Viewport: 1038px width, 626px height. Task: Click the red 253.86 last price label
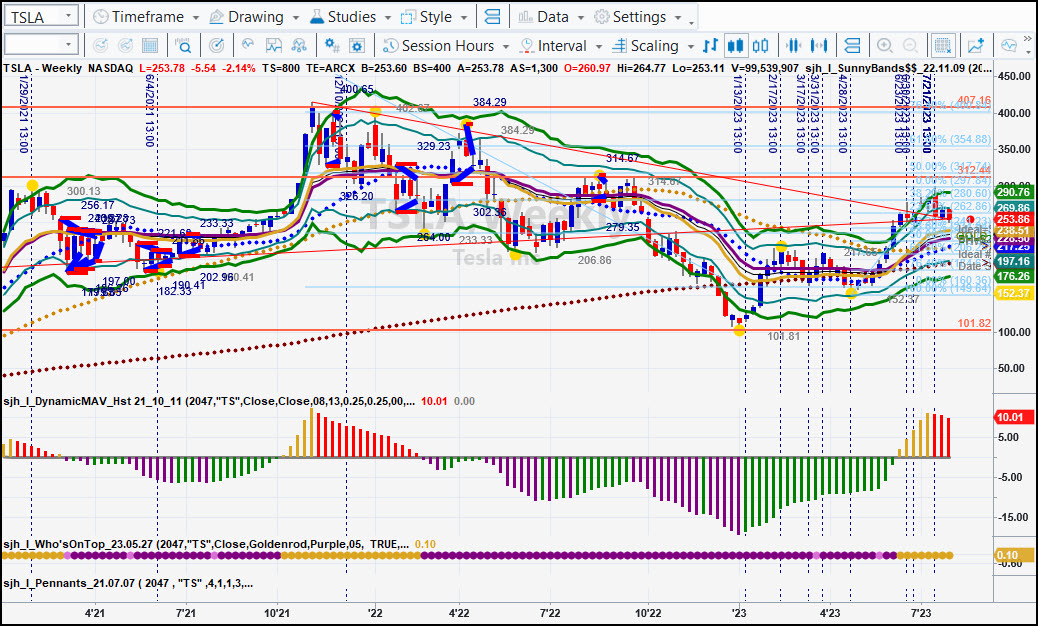pyautogui.click(x=1013, y=219)
